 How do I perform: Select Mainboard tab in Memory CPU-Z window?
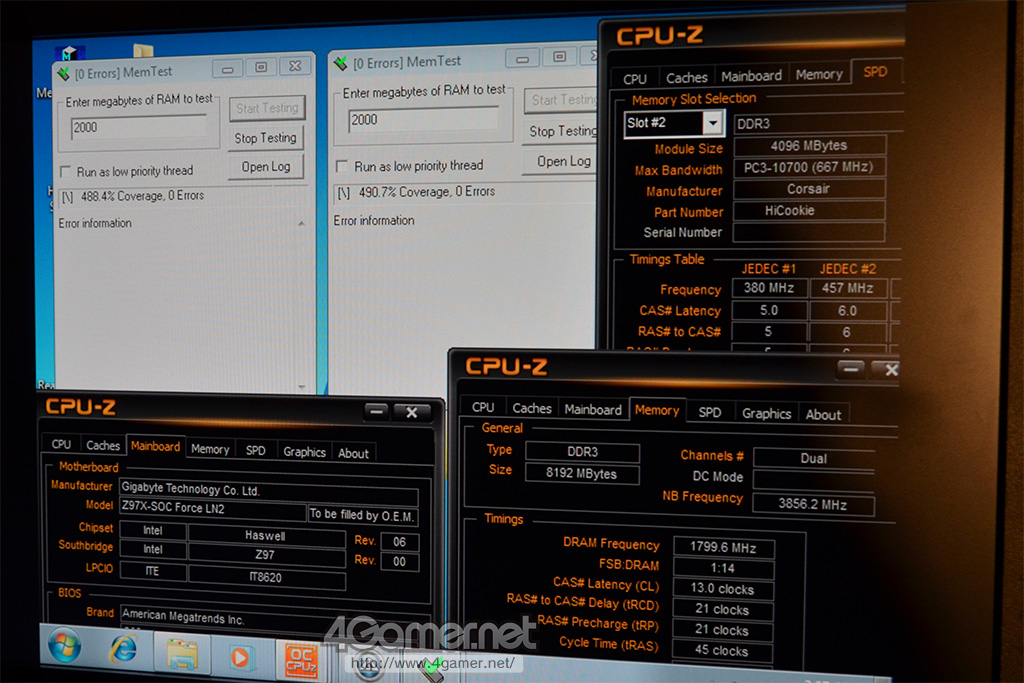[x=593, y=409]
